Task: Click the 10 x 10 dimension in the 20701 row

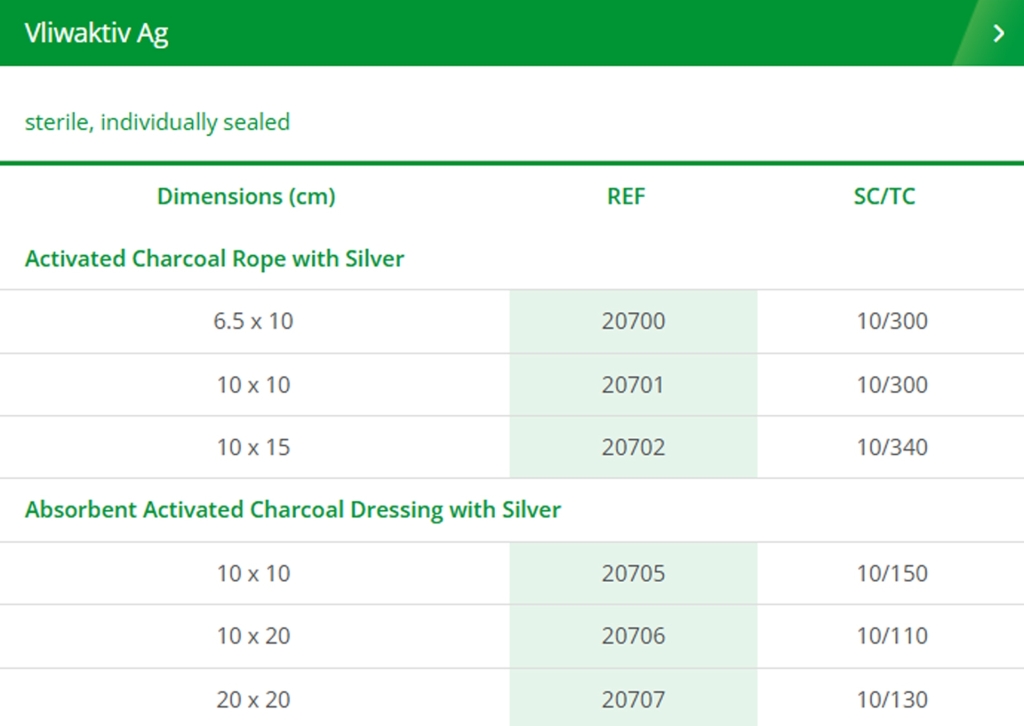Action: coord(253,385)
